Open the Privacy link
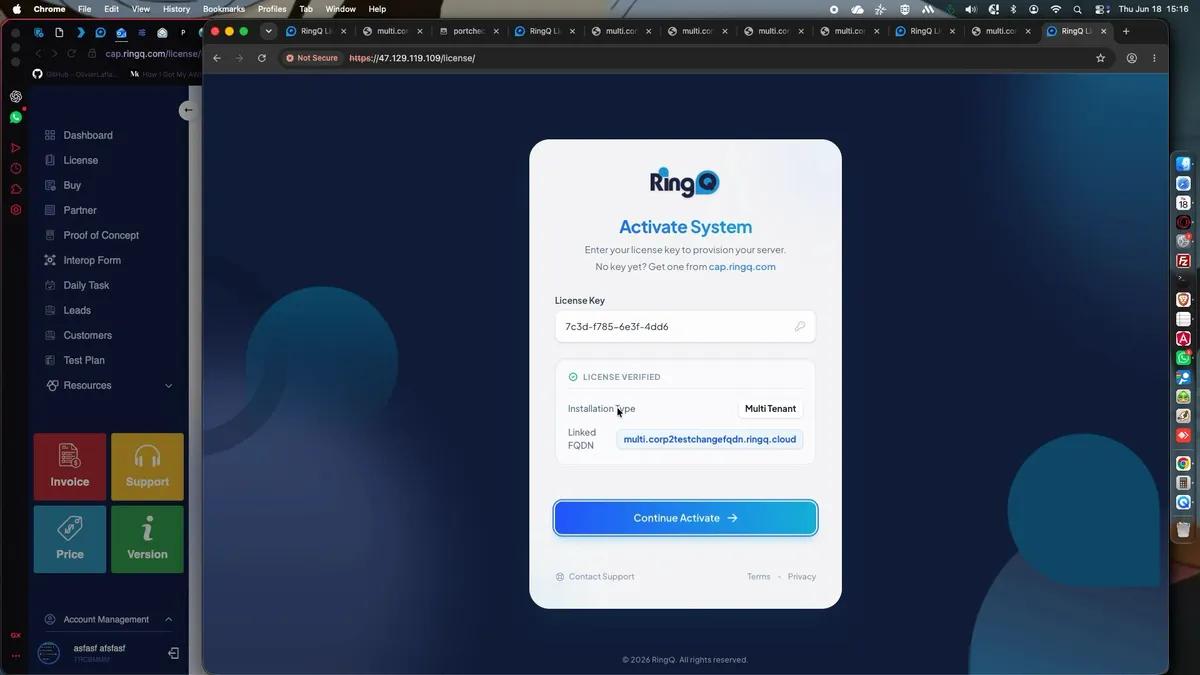The image size is (1200, 675). pos(802,577)
